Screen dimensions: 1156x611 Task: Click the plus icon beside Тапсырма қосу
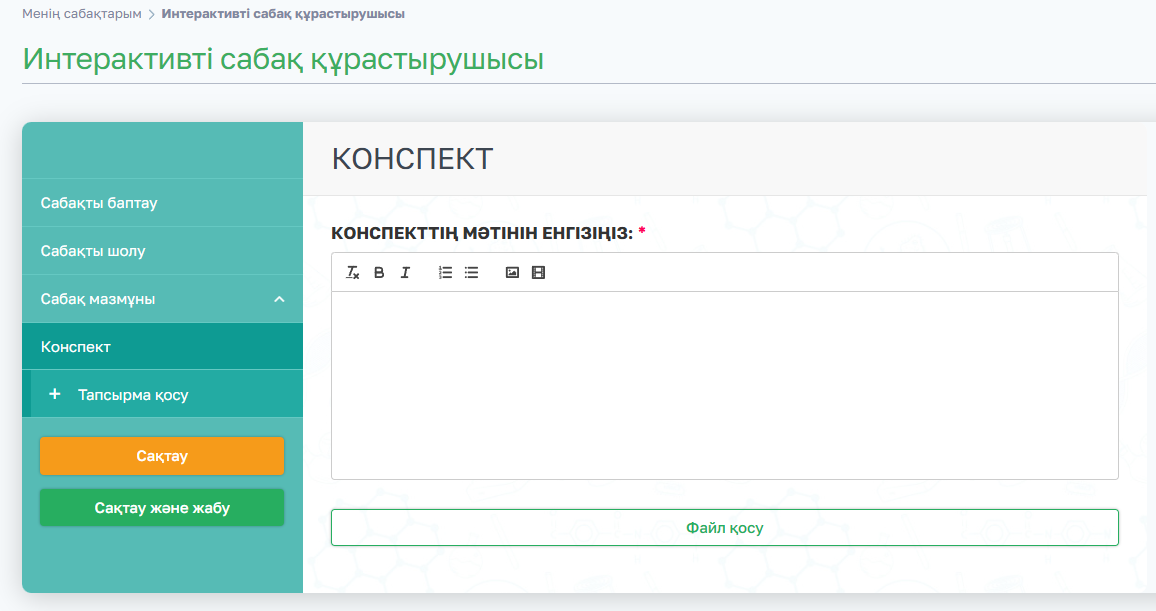55,394
